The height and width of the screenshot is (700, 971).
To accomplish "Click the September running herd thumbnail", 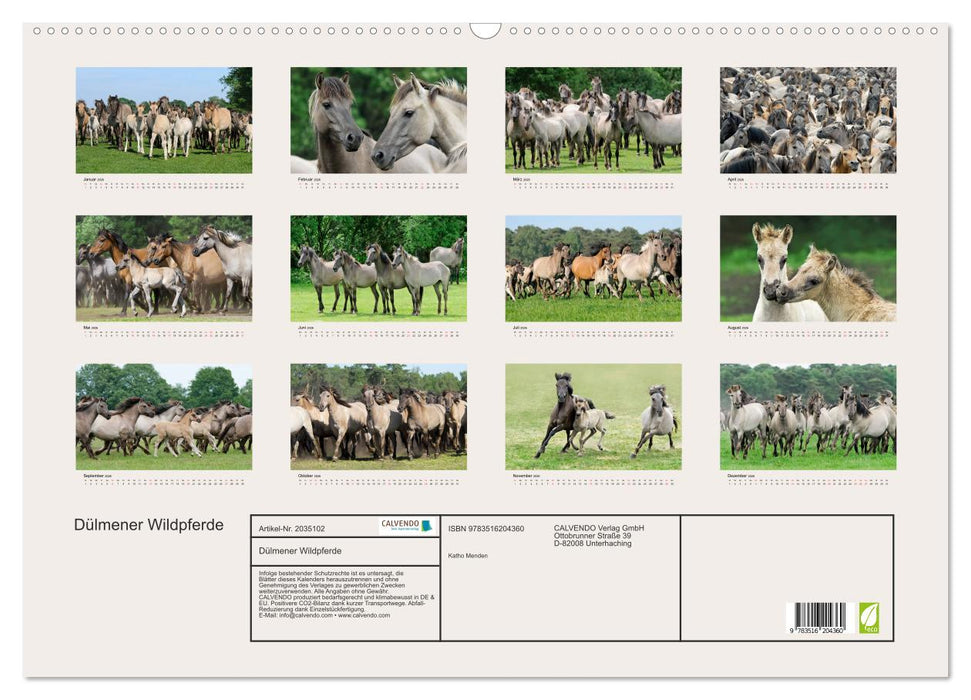I will pyautogui.click(x=164, y=416).
